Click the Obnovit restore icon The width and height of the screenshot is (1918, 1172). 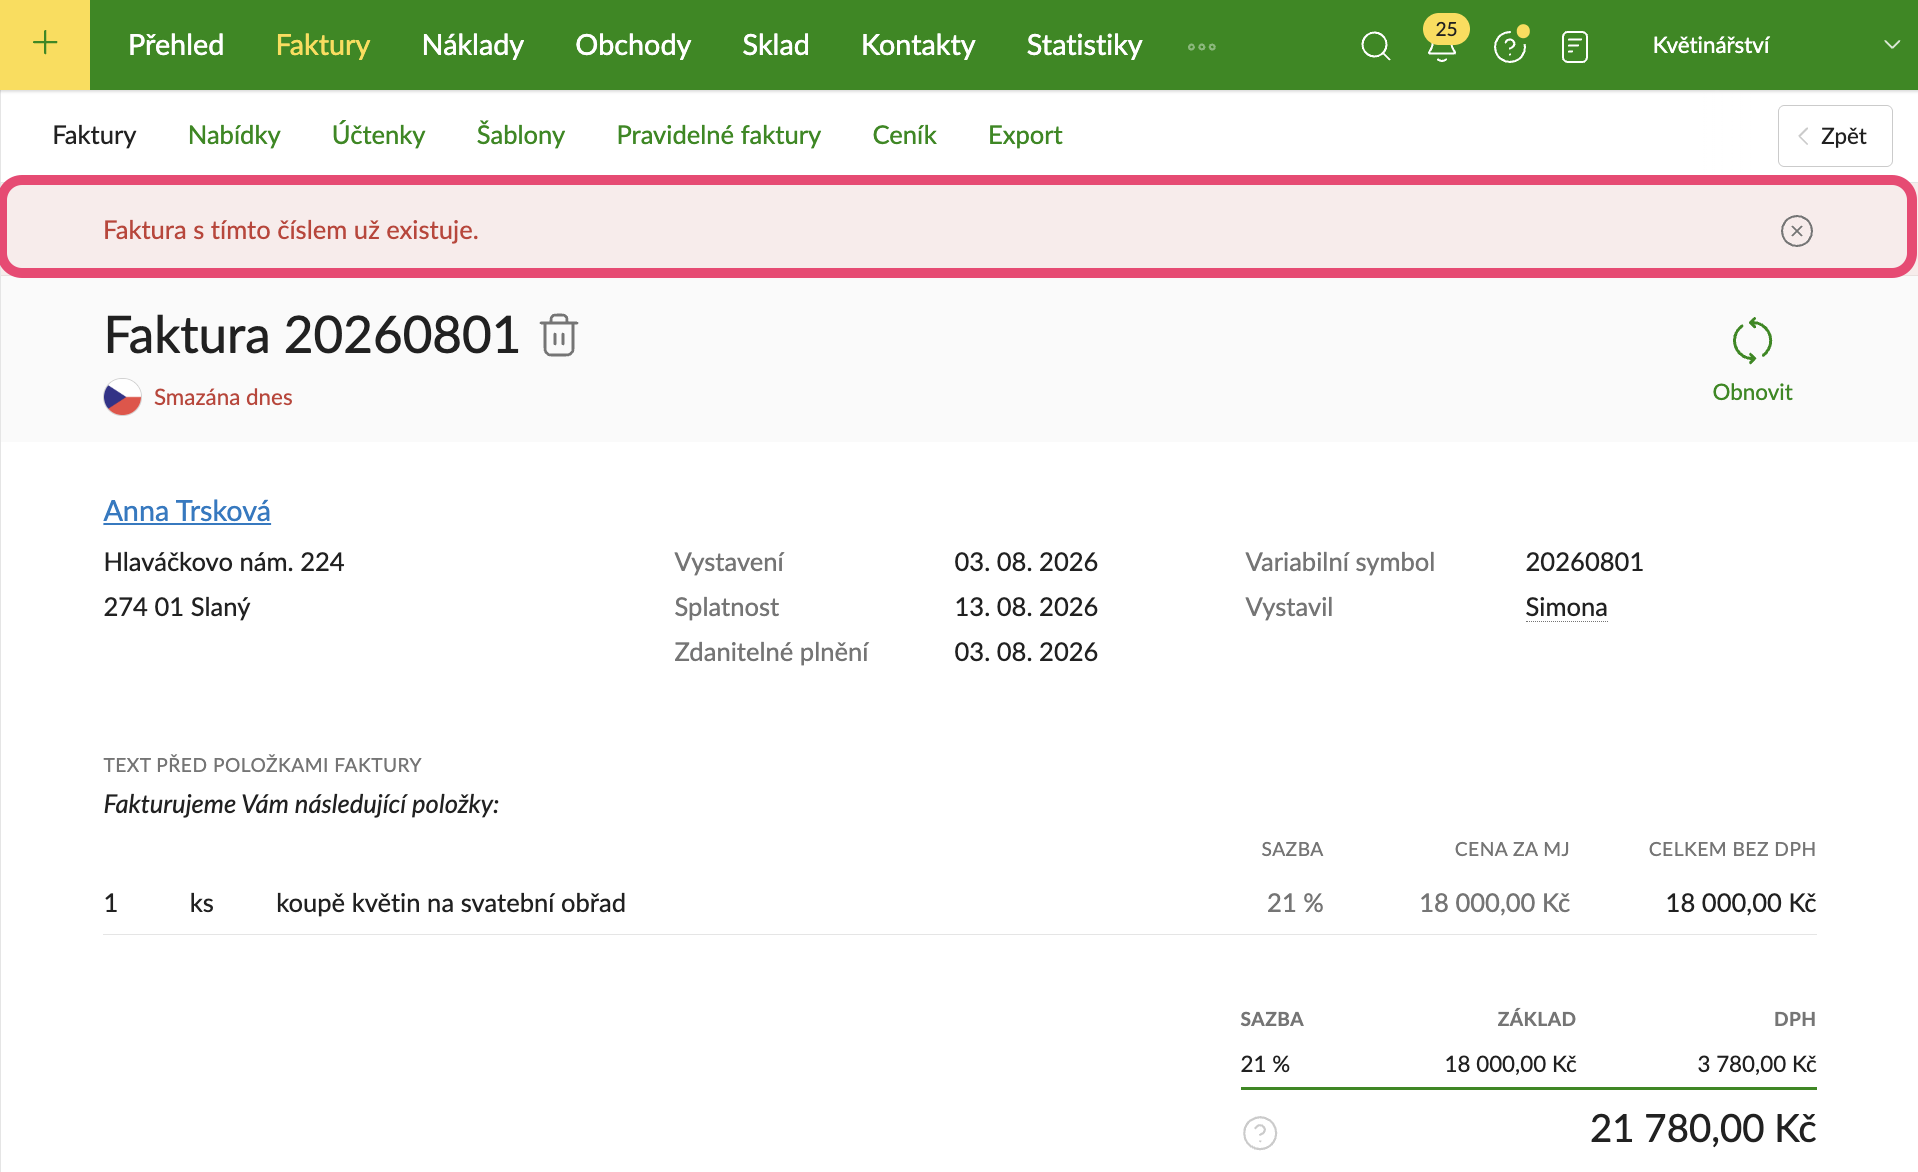click(x=1752, y=341)
